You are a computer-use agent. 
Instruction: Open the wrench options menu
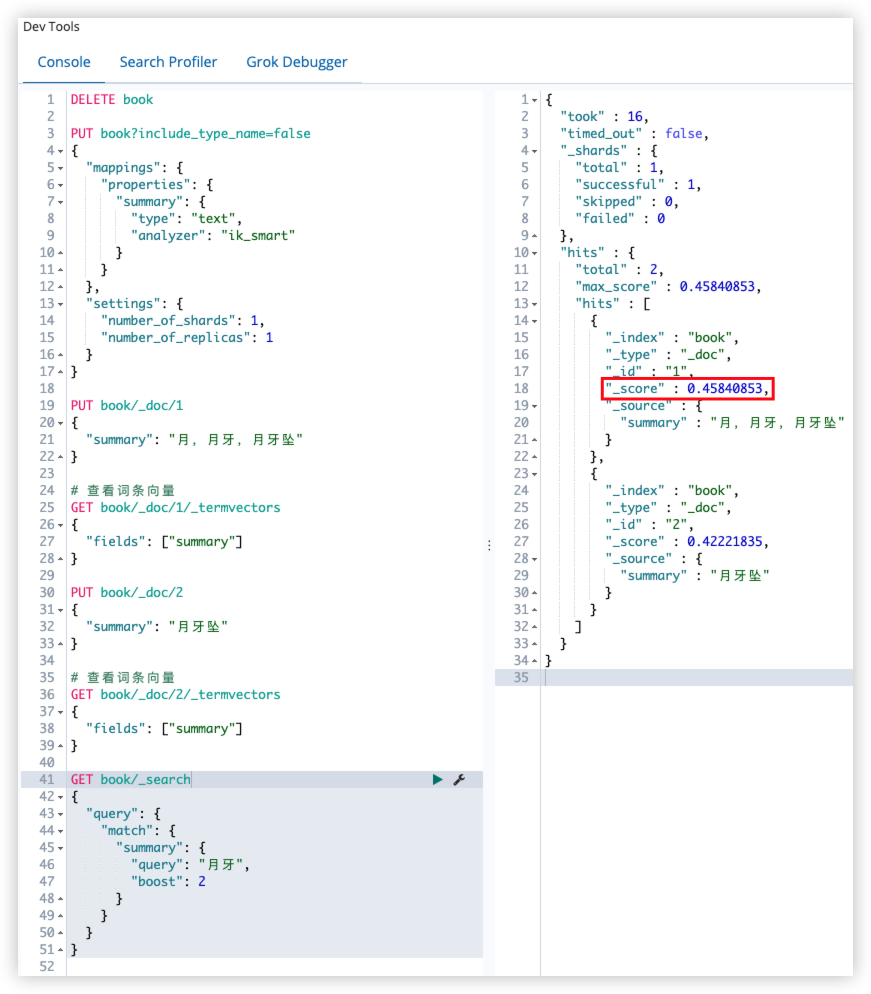tap(460, 779)
